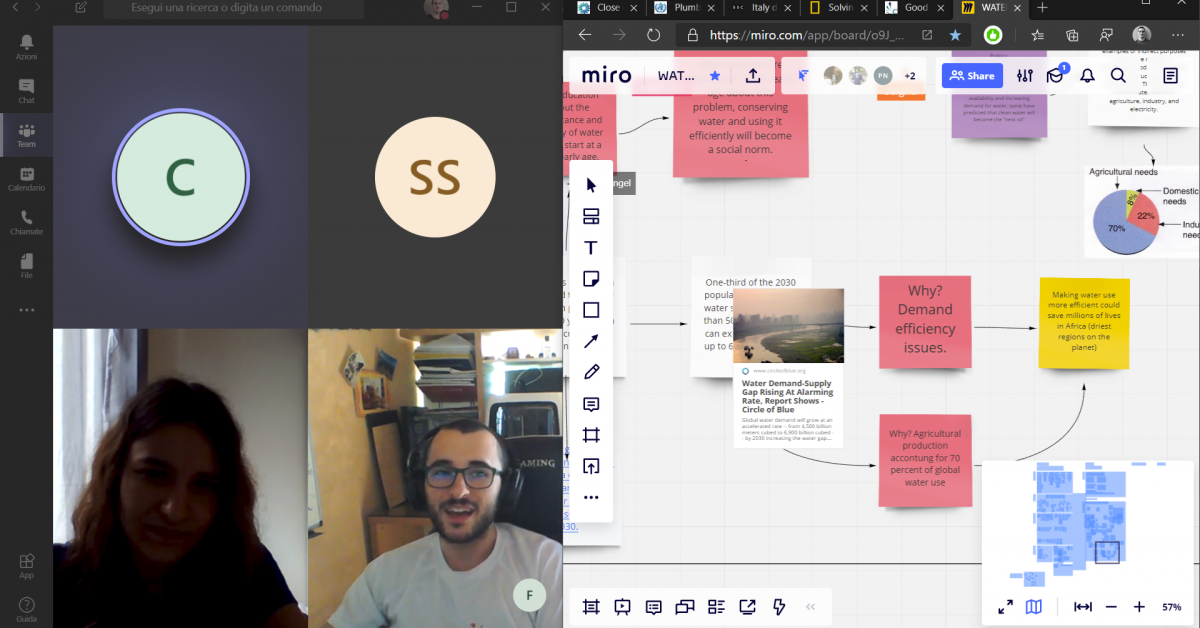The image size is (1200, 628).
Task: Select the Text tool in Miro toolbar
Action: click(x=591, y=248)
